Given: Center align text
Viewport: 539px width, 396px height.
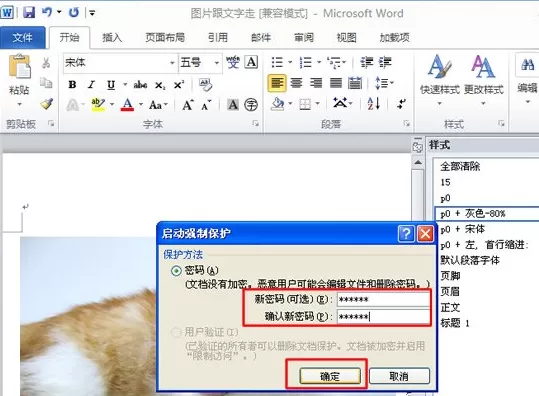Looking at the screenshot, I should point(296,83).
